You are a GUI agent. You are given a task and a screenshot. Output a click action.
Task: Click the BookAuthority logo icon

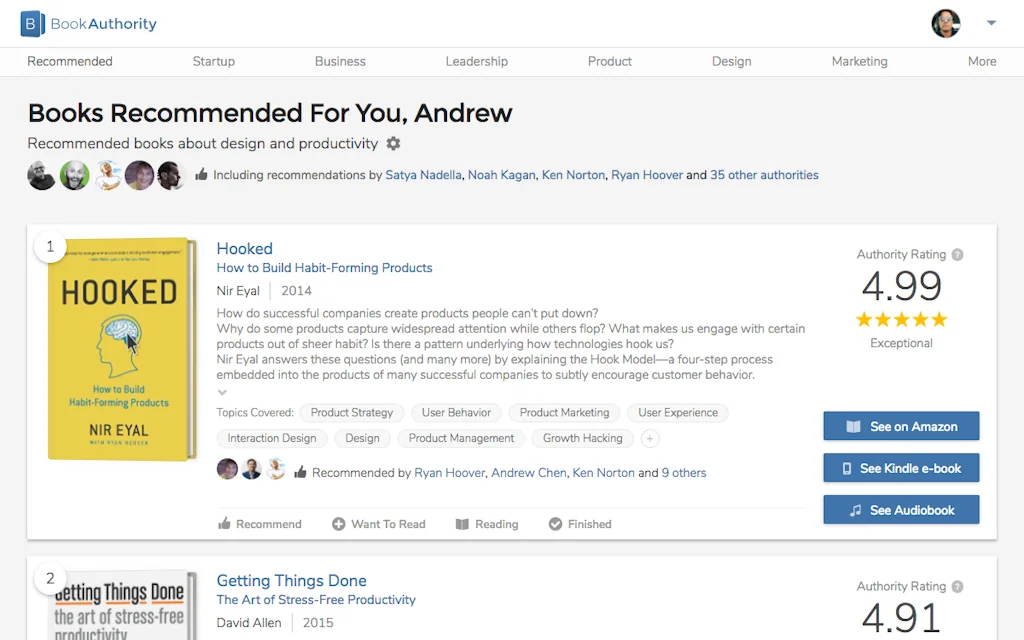[x=33, y=23]
